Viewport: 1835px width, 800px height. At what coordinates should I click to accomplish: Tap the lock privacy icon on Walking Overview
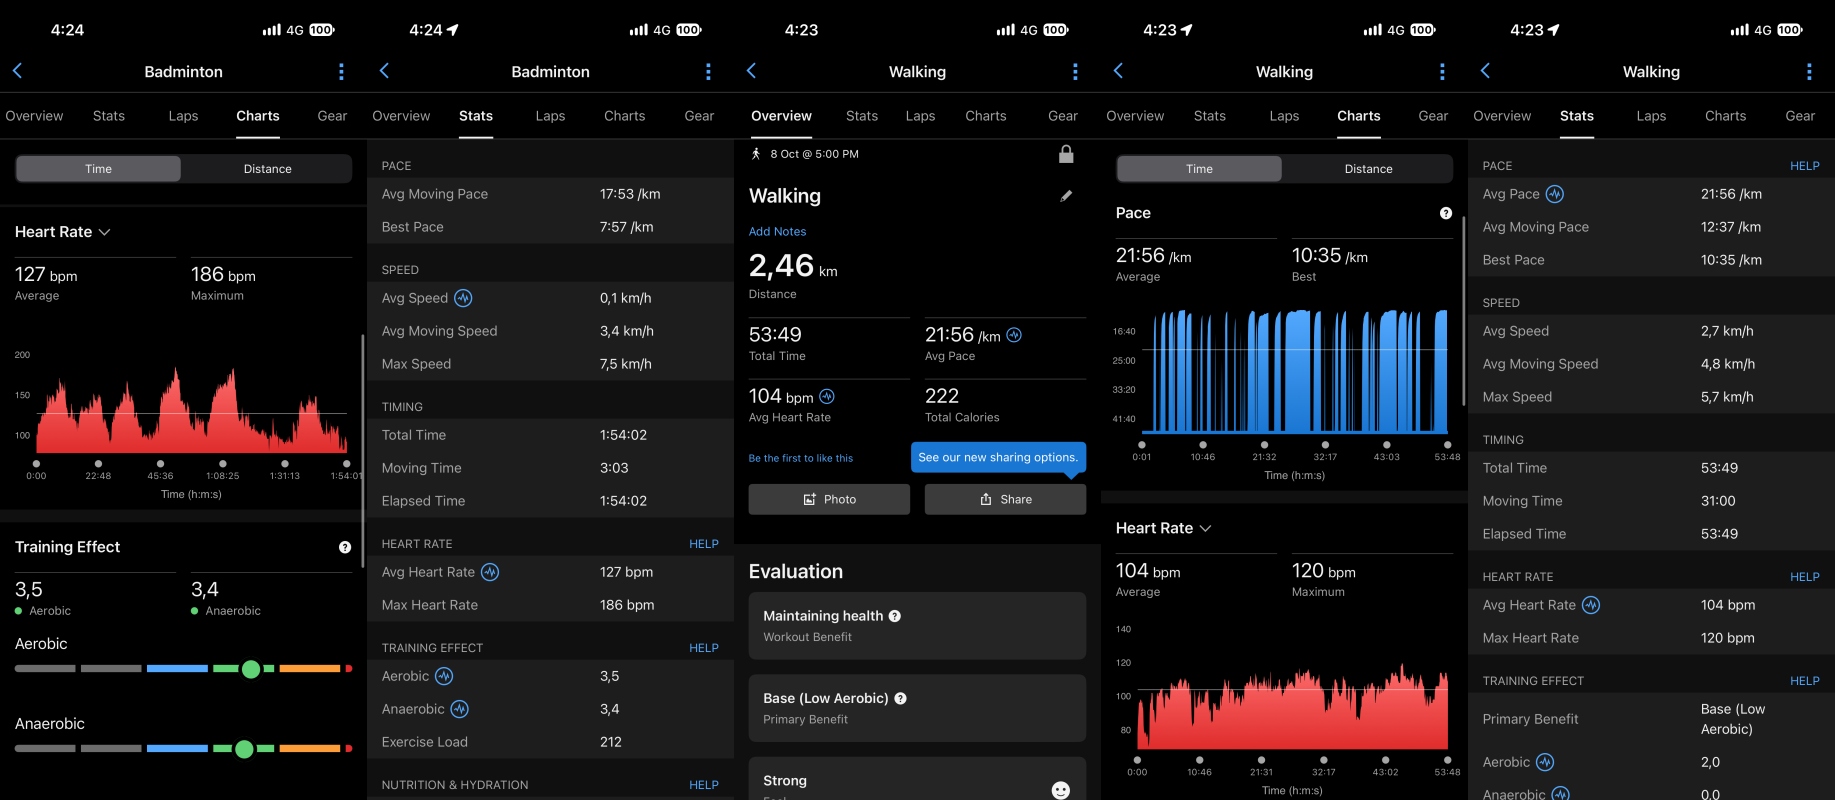pyautogui.click(x=1066, y=154)
